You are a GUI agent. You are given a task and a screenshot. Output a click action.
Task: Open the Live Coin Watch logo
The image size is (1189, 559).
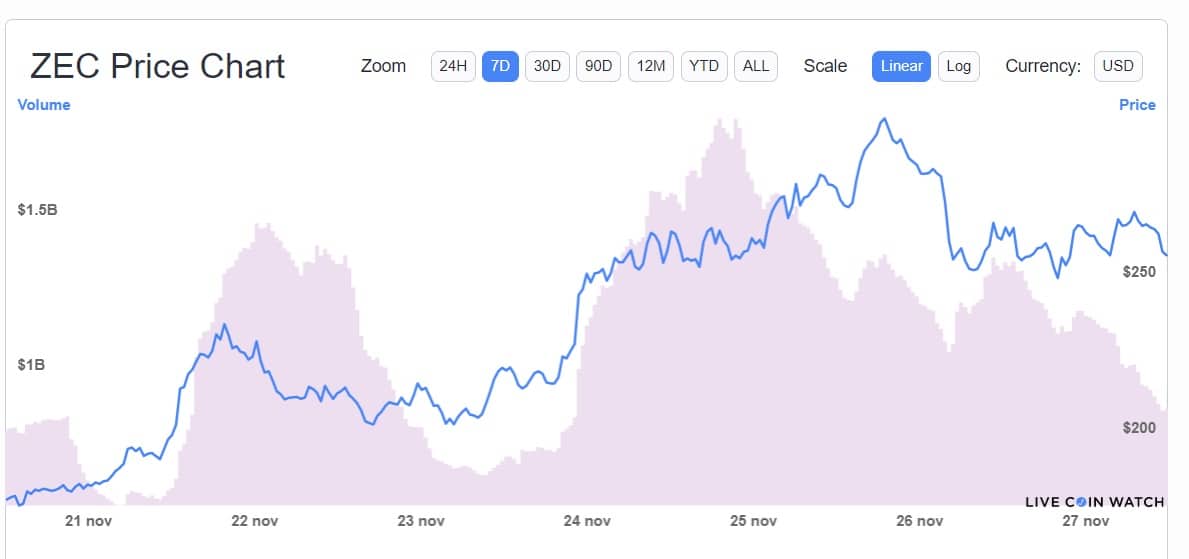click(x=1093, y=502)
